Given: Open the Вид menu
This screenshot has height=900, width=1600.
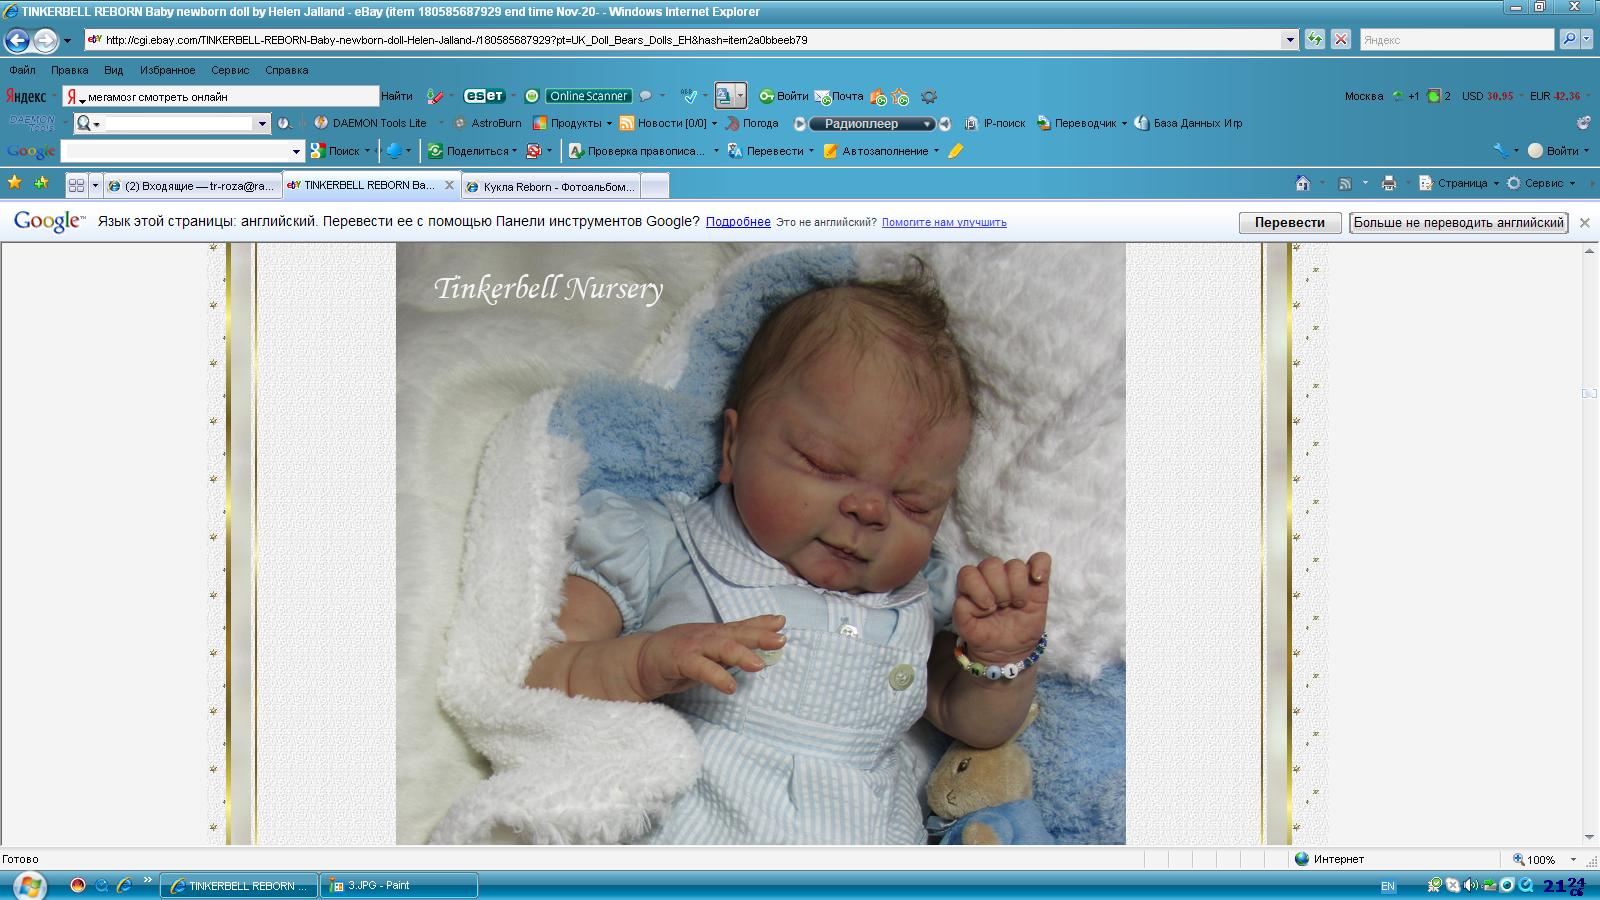Looking at the screenshot, I should click(113, 70).
